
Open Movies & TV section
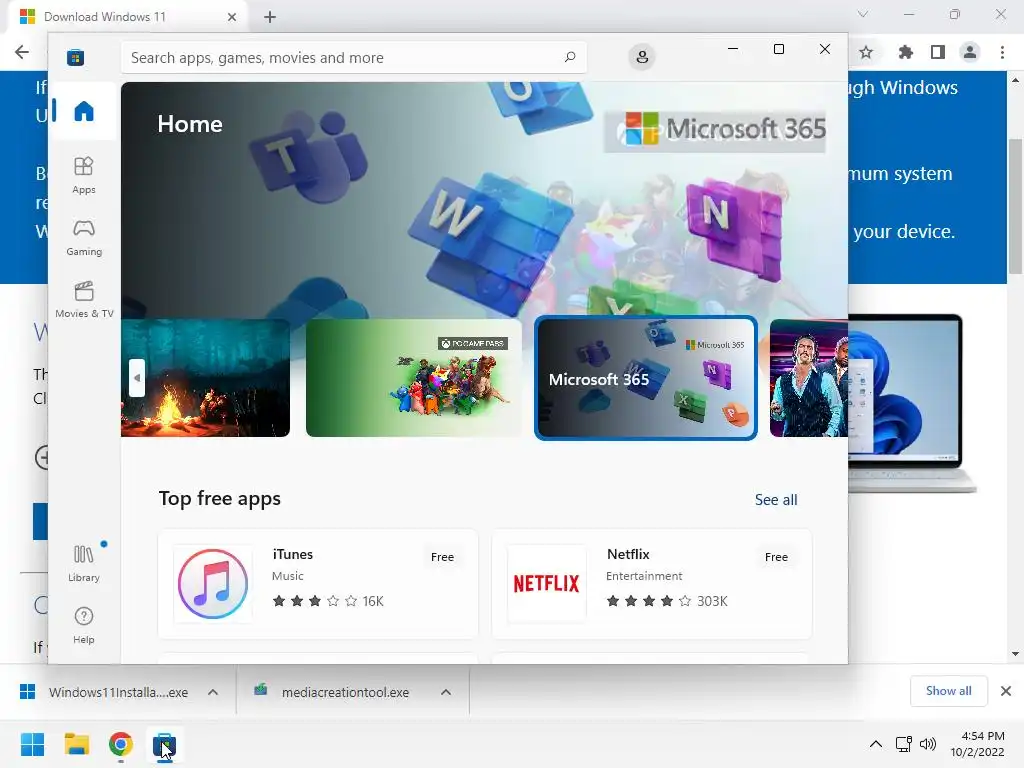tap(84, 300)
